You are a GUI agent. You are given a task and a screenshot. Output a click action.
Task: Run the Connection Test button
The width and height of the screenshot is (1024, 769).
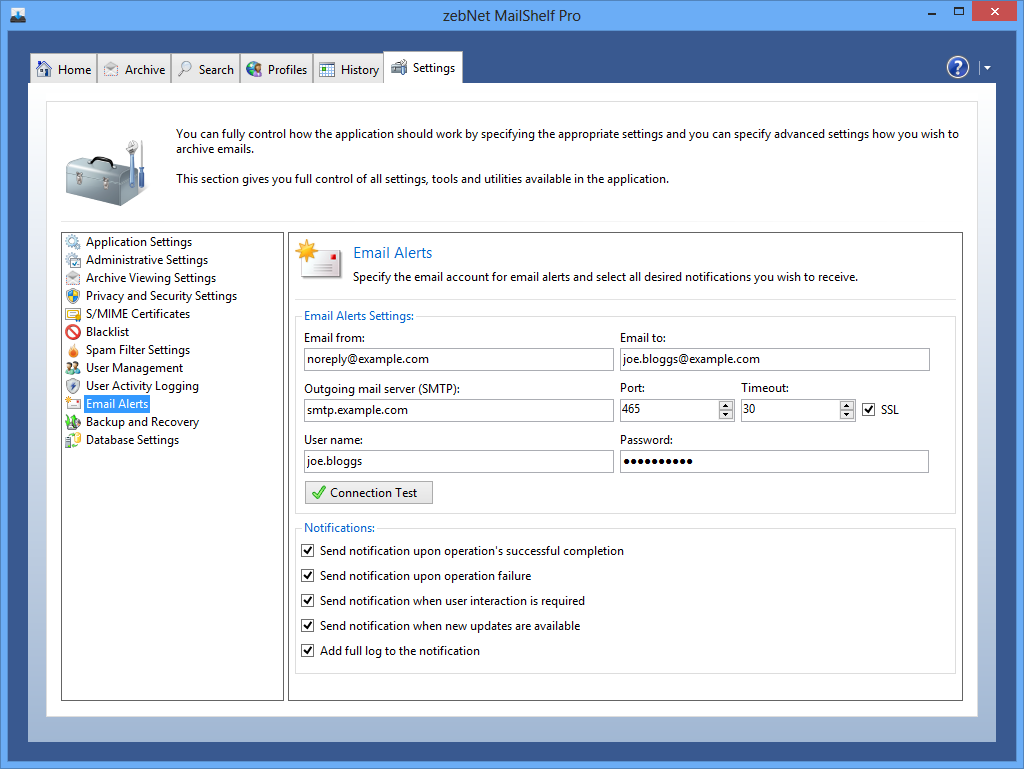[369, 493]
